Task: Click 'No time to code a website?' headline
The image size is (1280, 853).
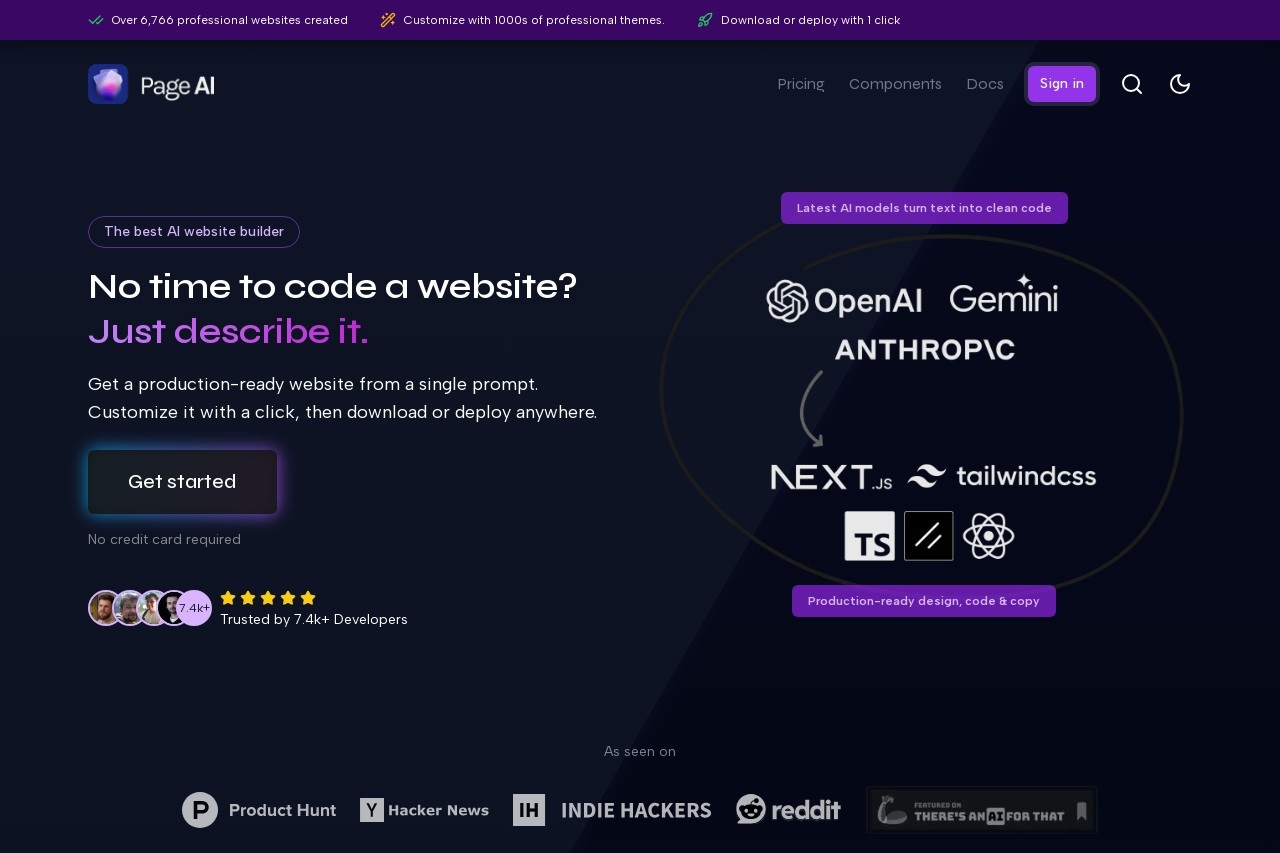Action: (x=333, y=287)
